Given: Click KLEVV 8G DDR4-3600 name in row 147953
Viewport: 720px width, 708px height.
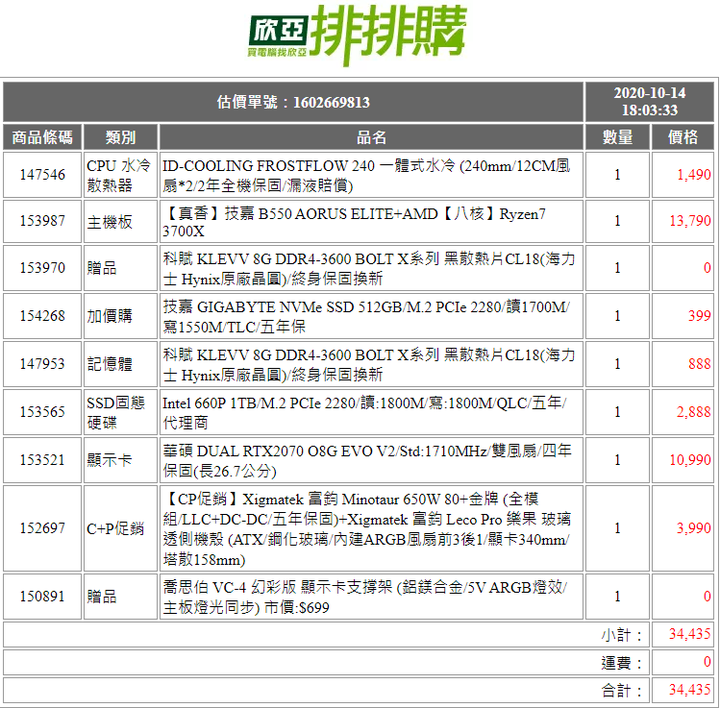Looking at the screenshot, I should (x=371, y=364).
